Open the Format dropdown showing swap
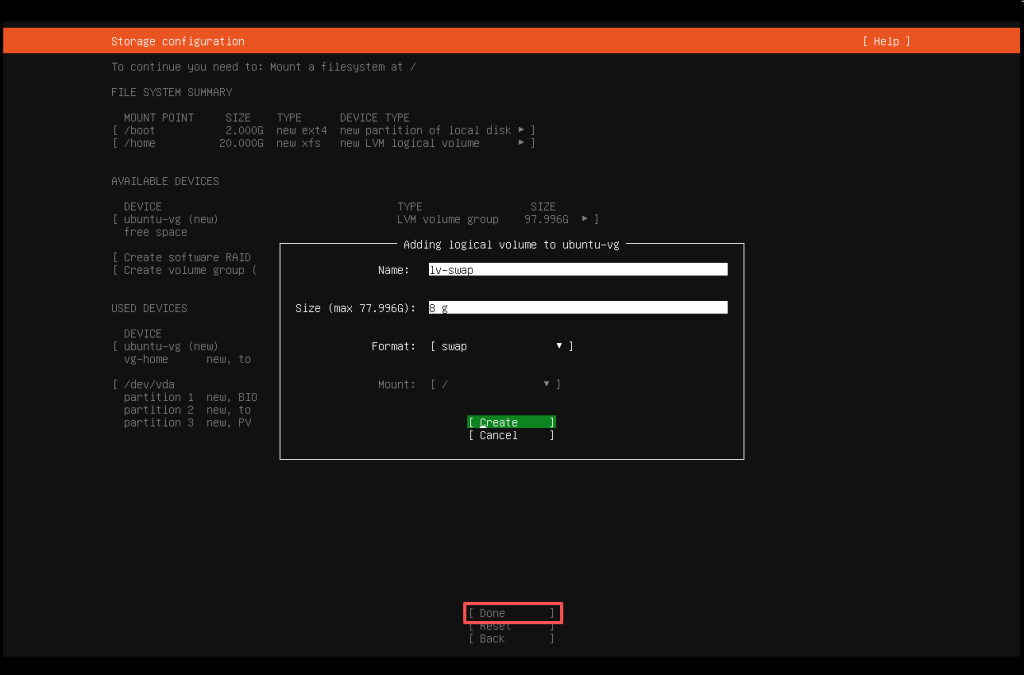This screenshot has width=1024, height=675. click(x=499, y=345)
